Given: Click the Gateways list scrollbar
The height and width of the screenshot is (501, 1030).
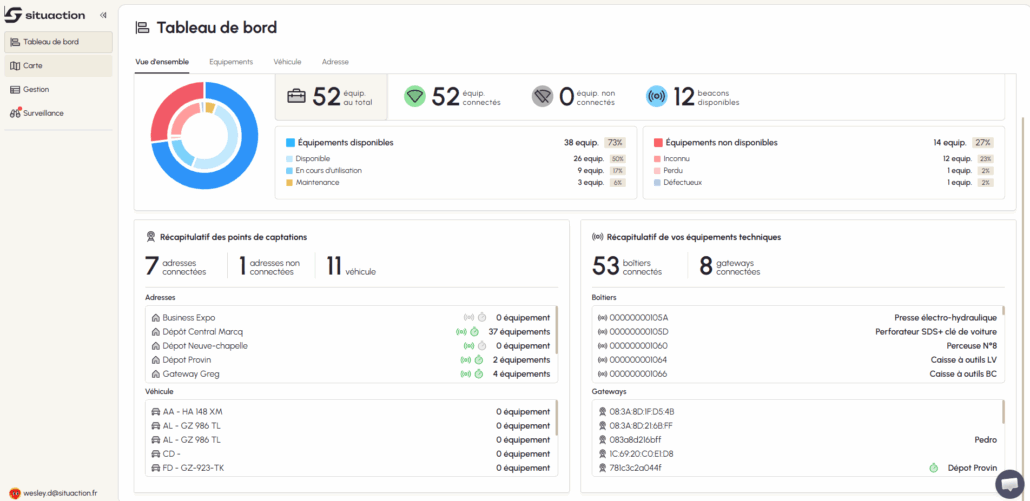Looking at the screenshot, I should (1003, 412).
